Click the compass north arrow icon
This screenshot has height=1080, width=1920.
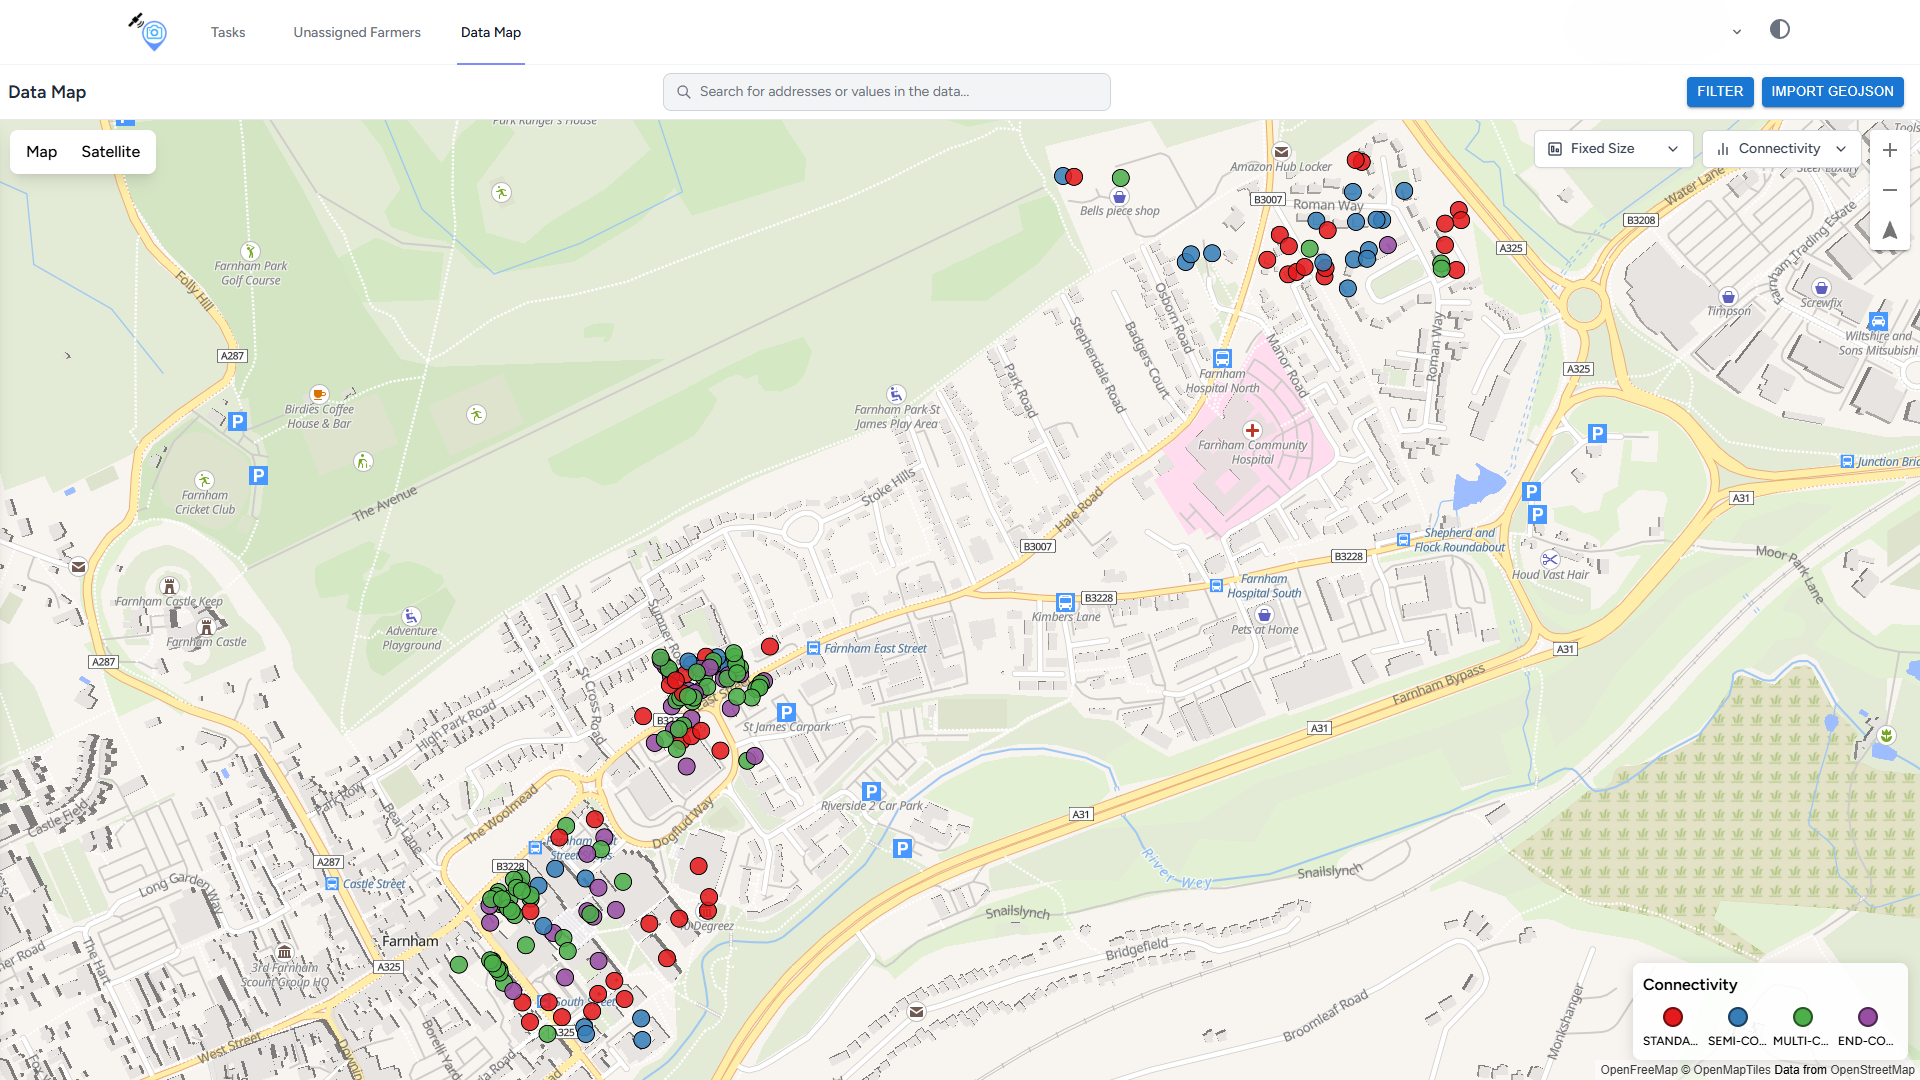click(1889, 230)
